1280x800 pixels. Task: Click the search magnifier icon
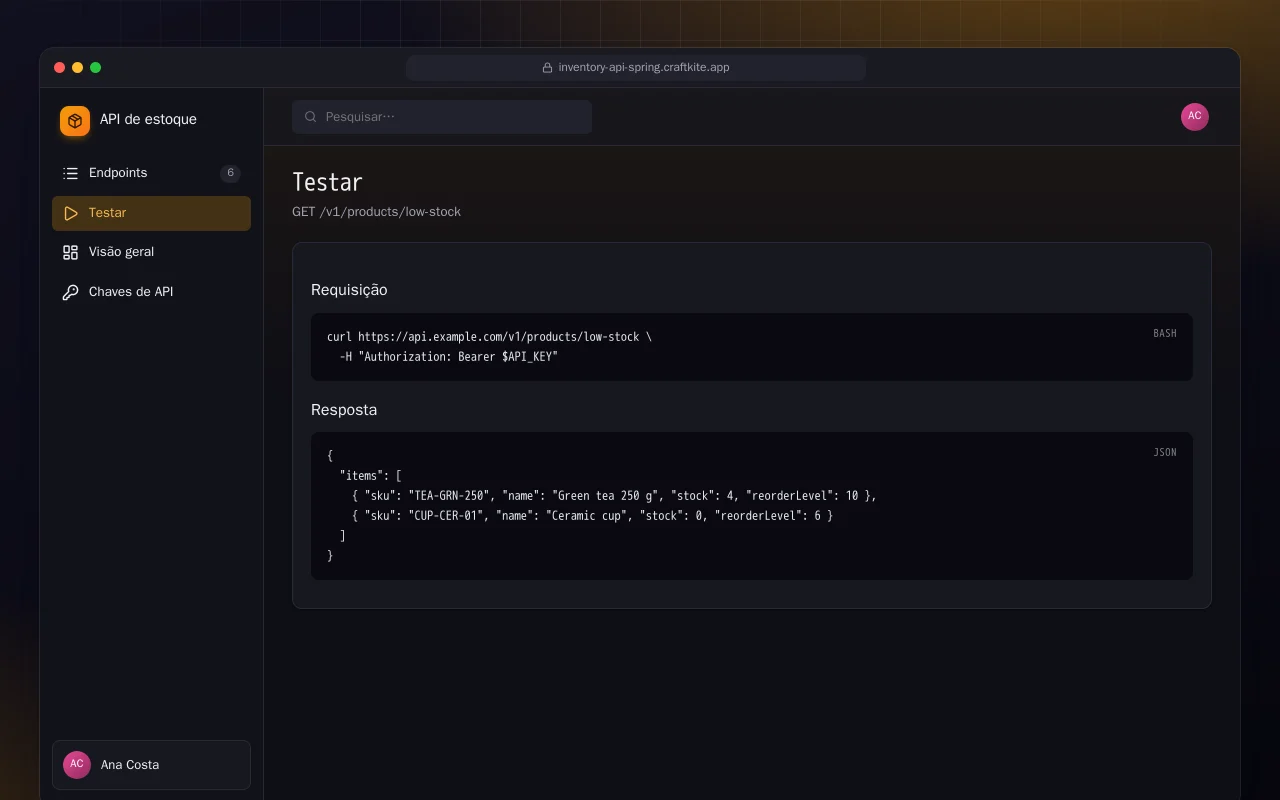click(311, 117)
